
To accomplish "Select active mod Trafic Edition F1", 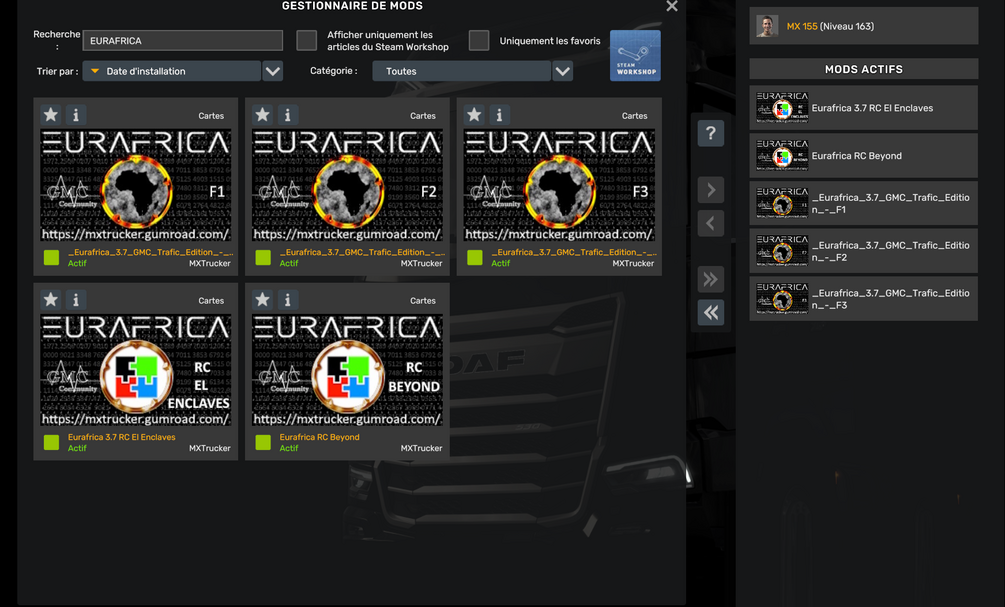I will pyautogui.click(x=863, y=203).
